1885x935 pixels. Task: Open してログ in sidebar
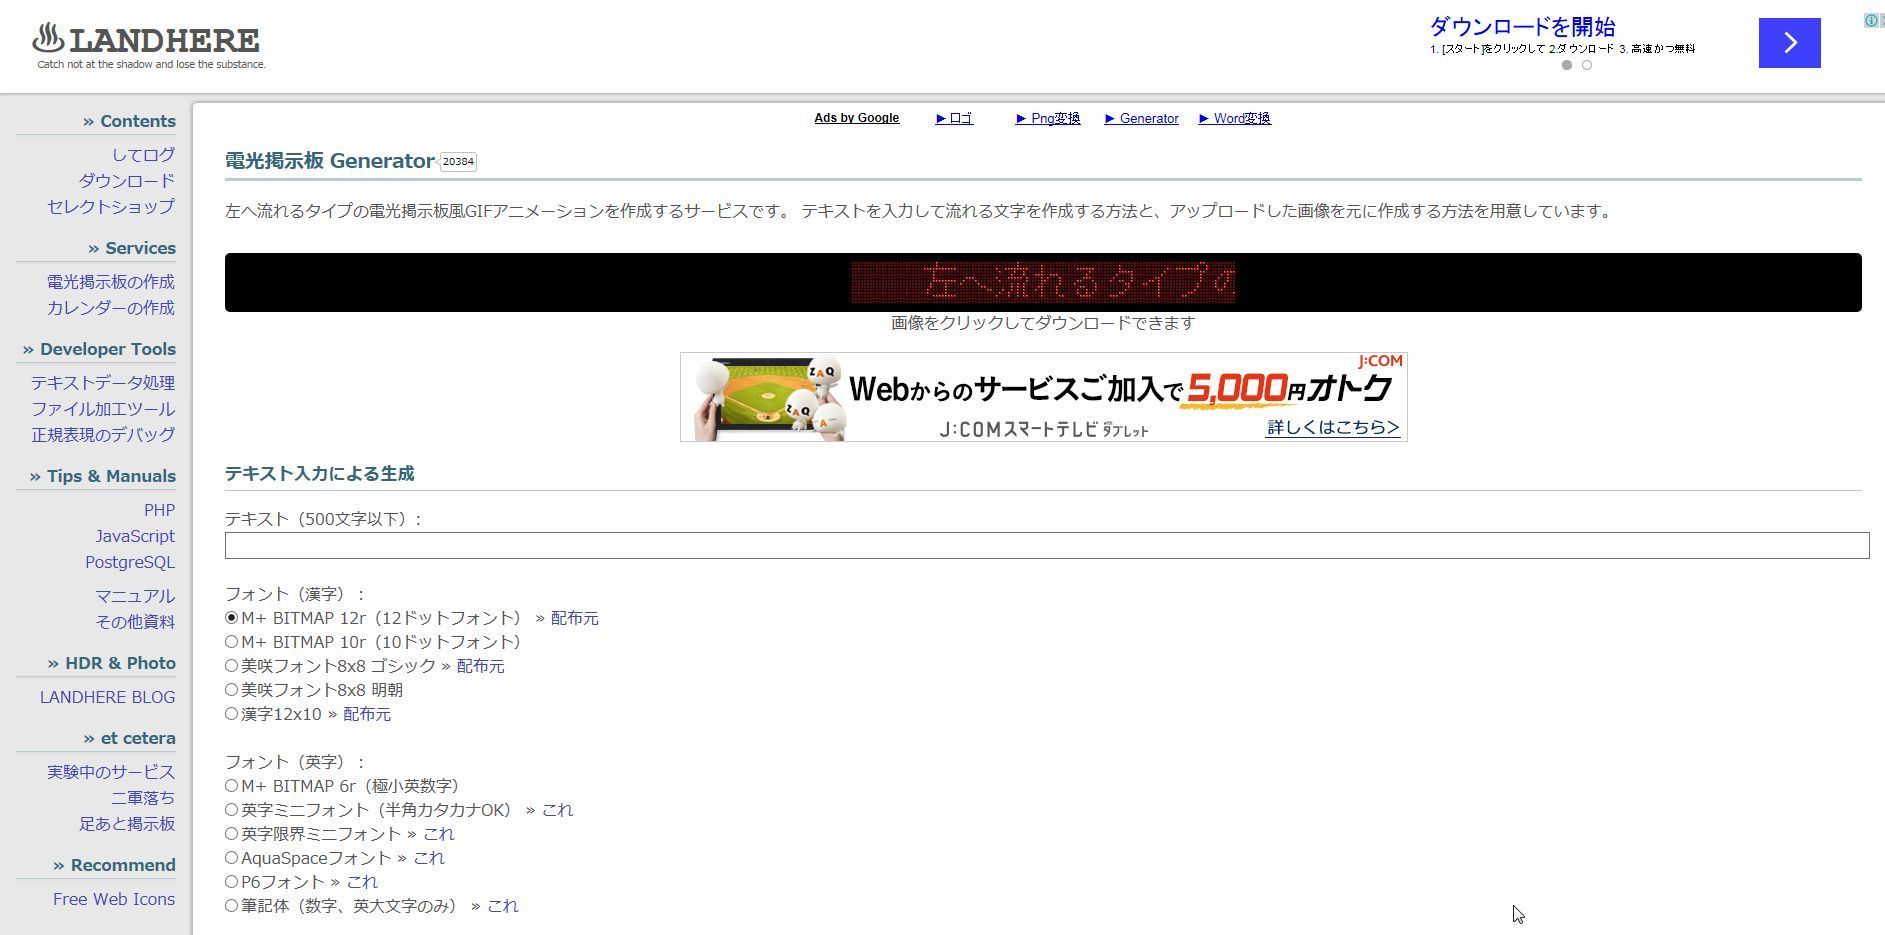pos(143,155)
